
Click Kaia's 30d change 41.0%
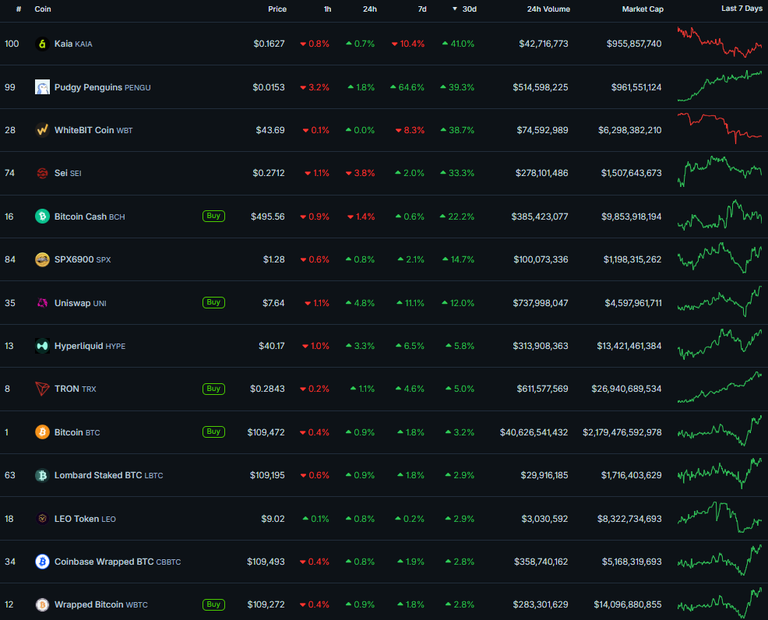[x=458, y=44]
